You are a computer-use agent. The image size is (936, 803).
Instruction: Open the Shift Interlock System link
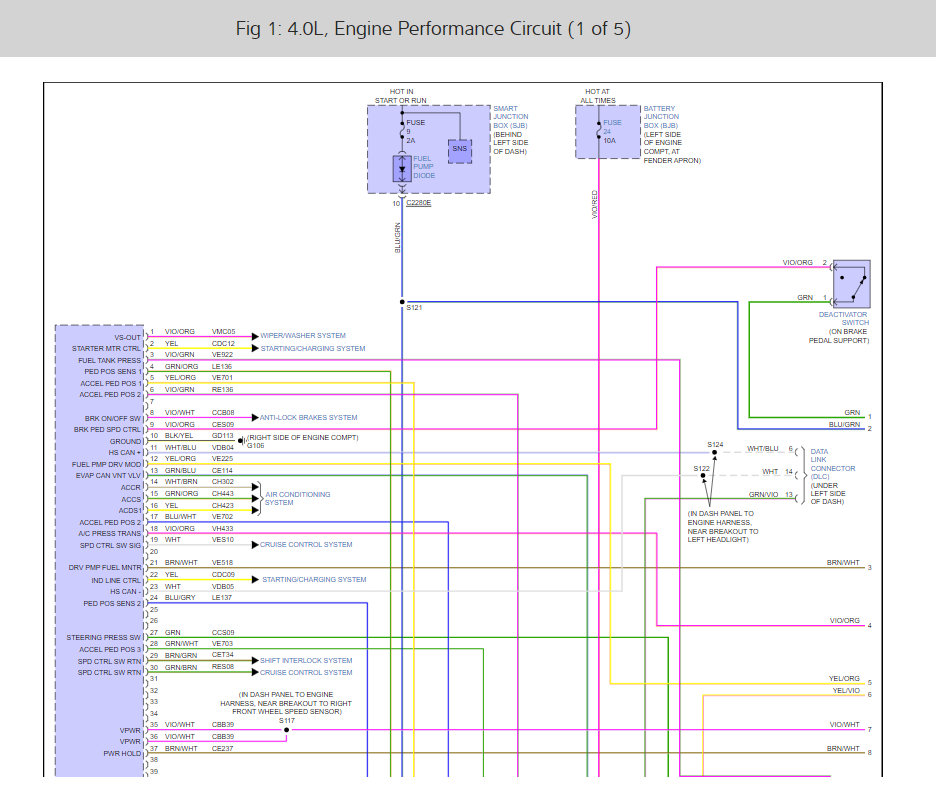point(306,660)
